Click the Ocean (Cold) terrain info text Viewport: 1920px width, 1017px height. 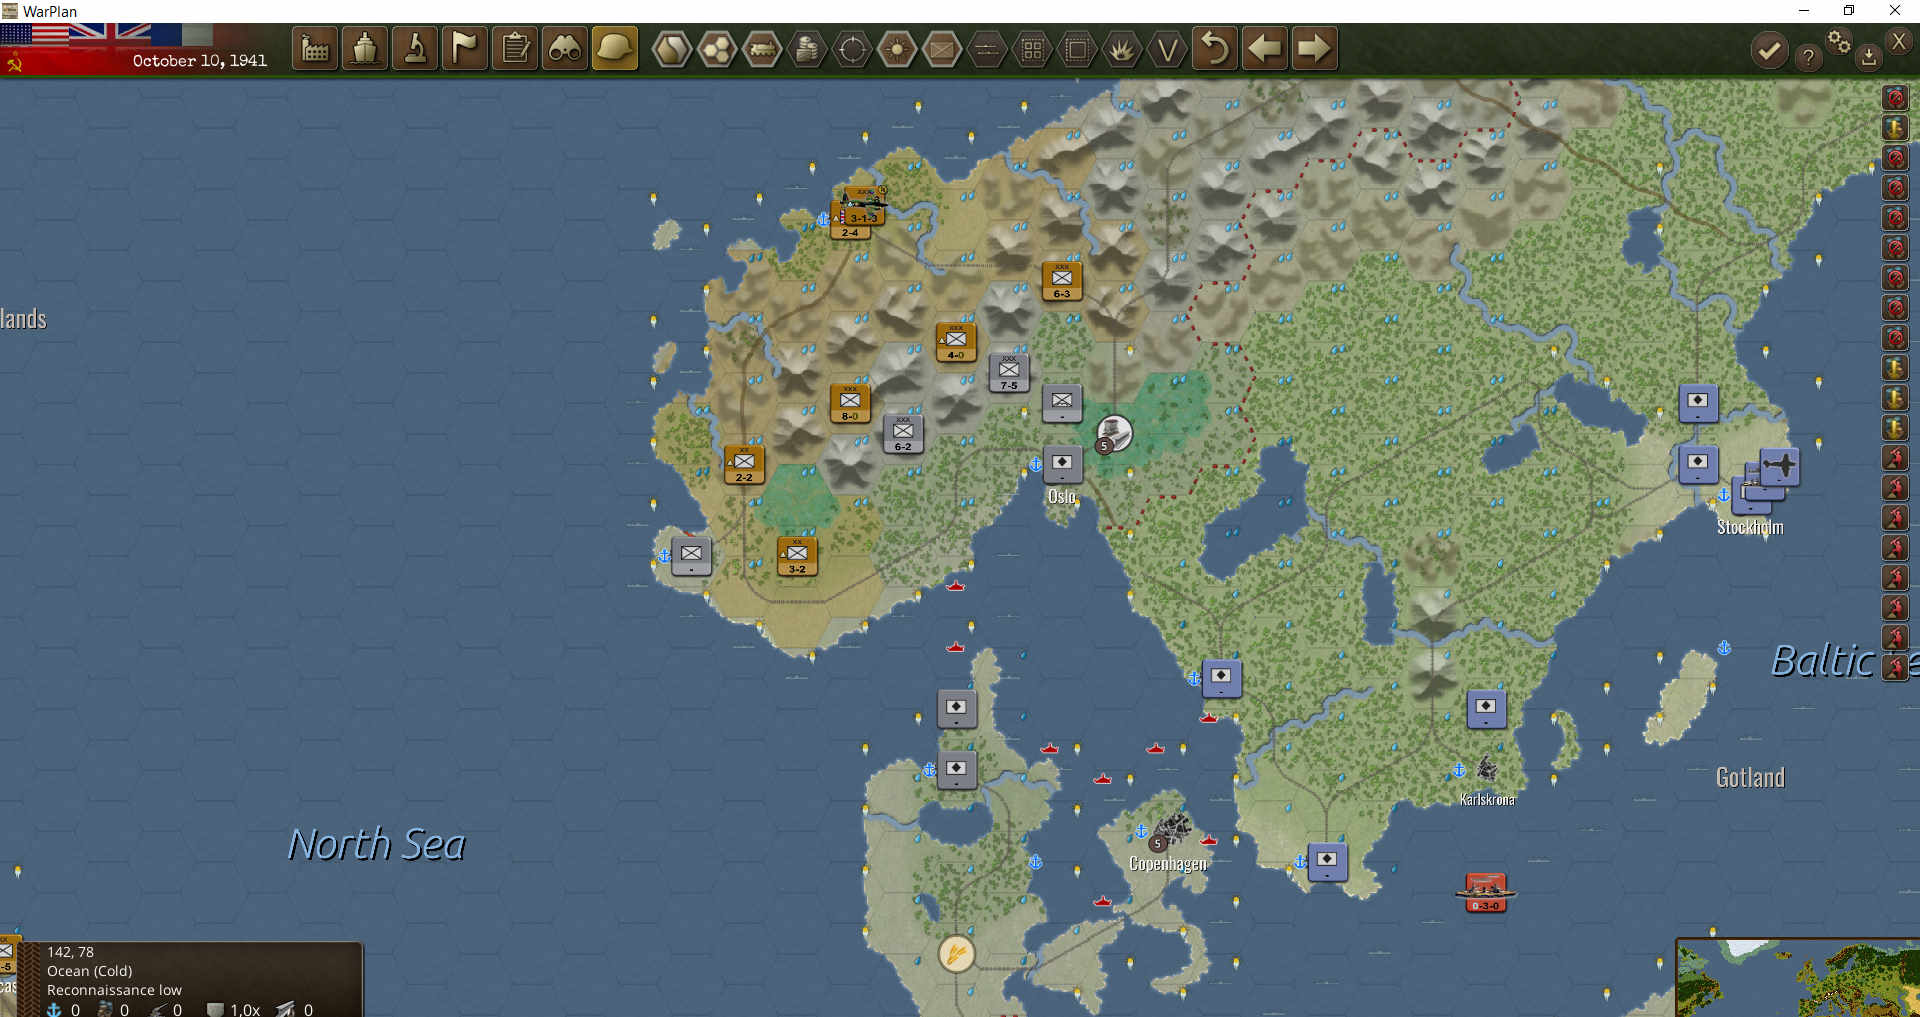89,971
